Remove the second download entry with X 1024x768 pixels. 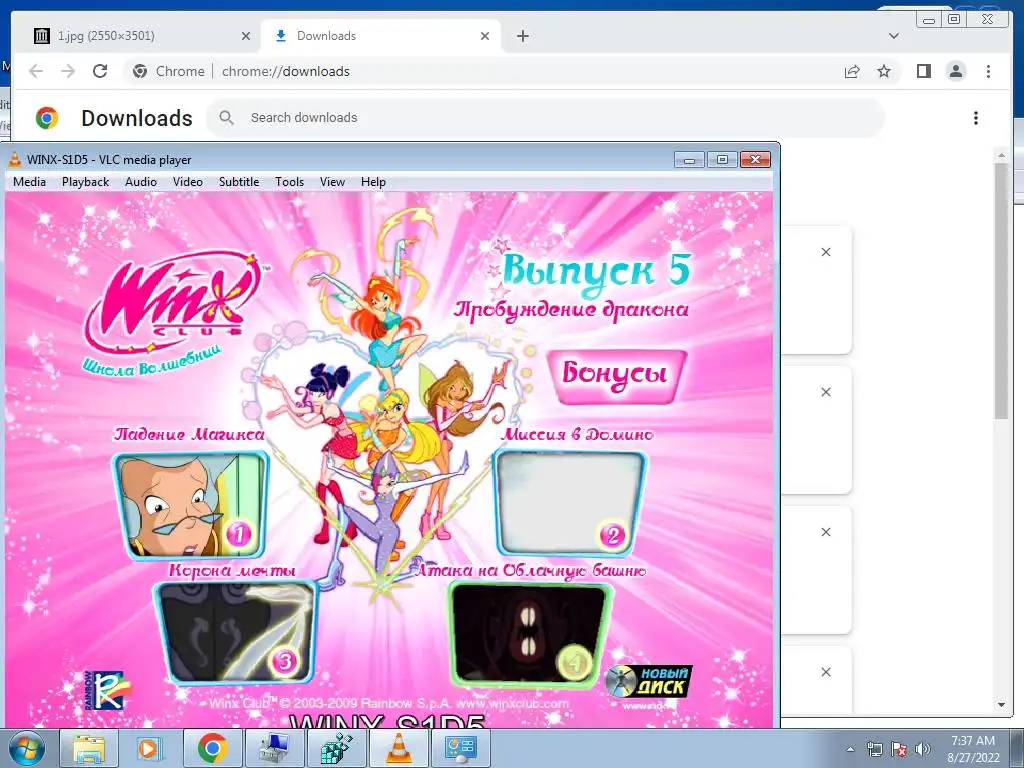coord(825,392)
